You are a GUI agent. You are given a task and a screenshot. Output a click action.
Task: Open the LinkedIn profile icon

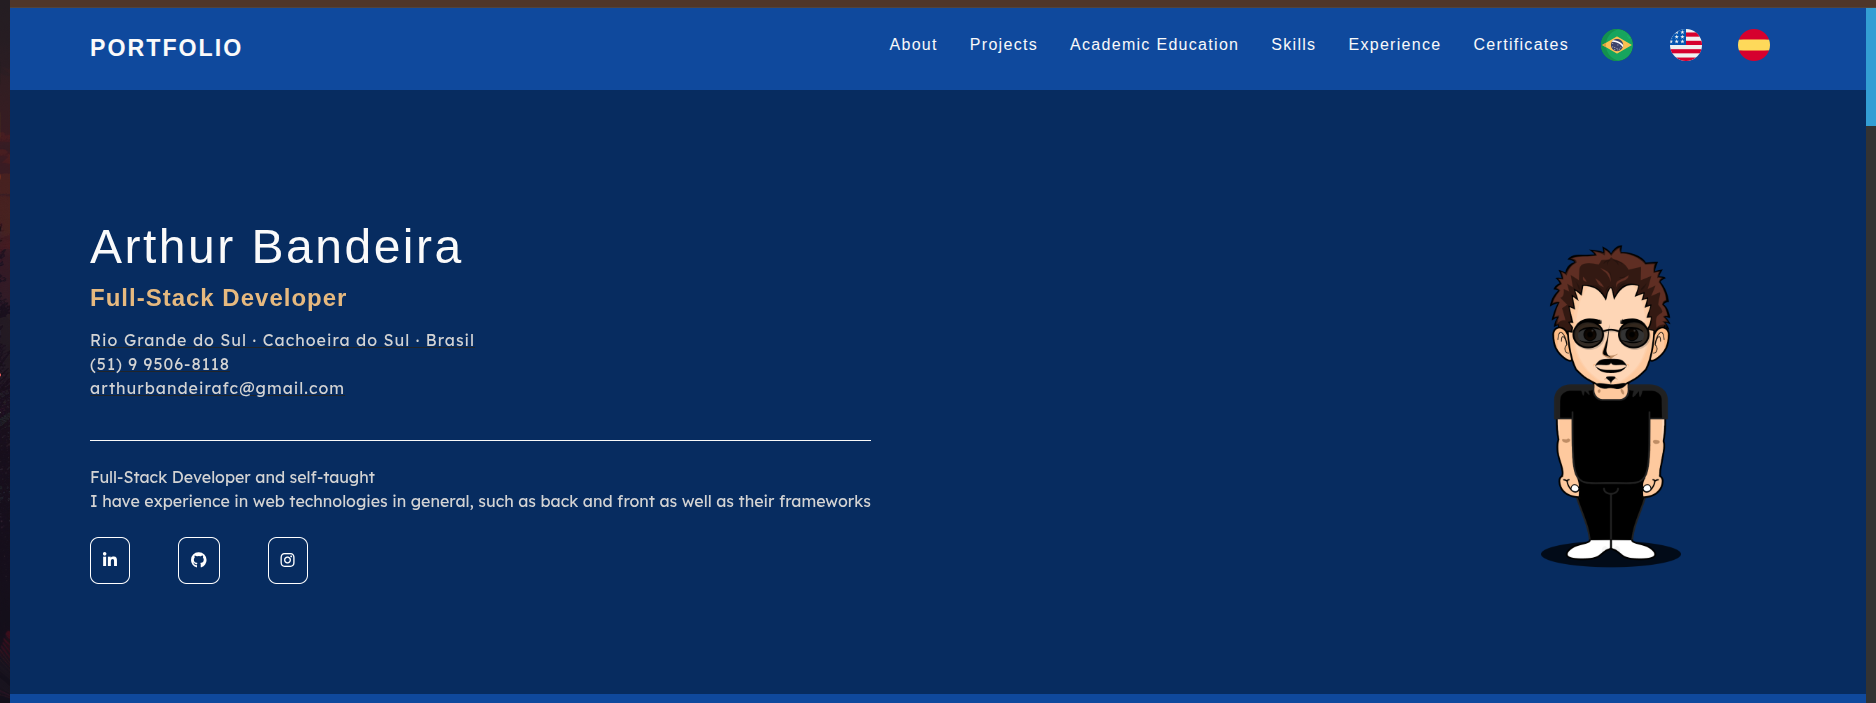[x=110, y=560]
